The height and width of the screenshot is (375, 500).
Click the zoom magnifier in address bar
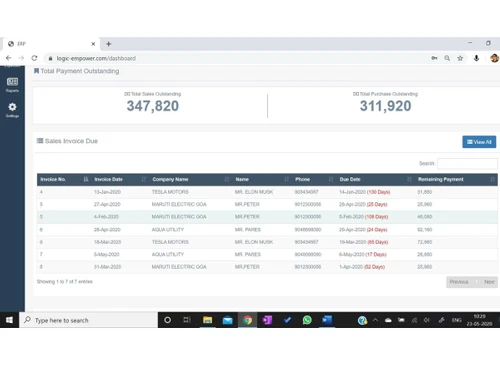tap(447, 58)
